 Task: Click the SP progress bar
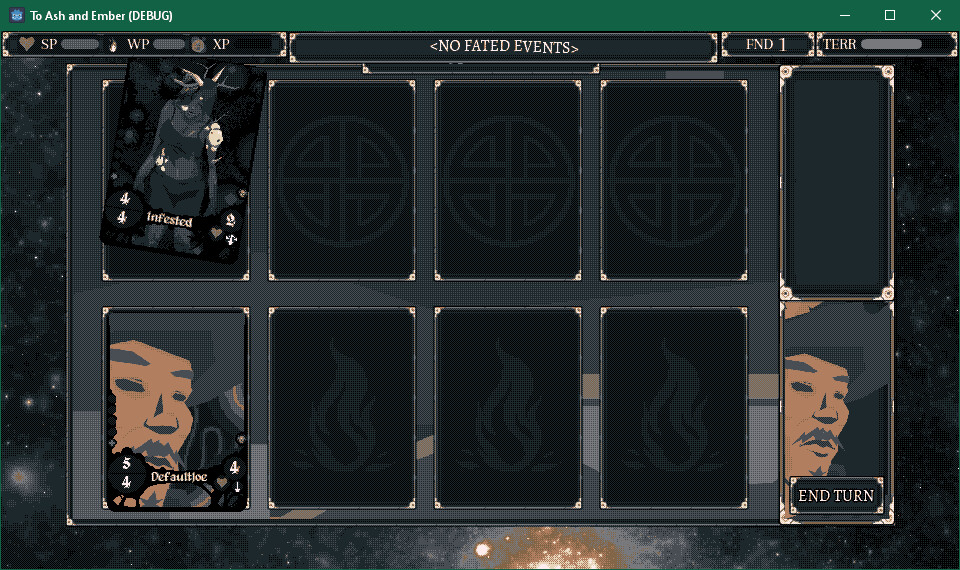pyautogui.click(x=80, y=44)
